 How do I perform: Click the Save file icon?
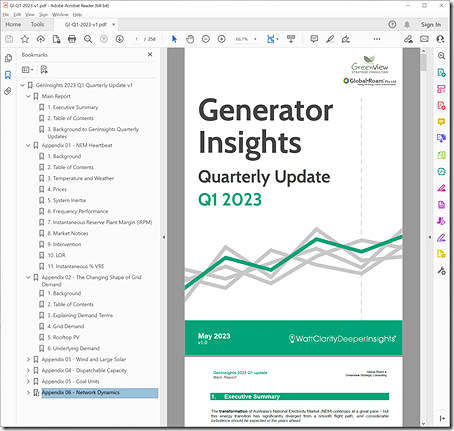click(x=9, y=39)
